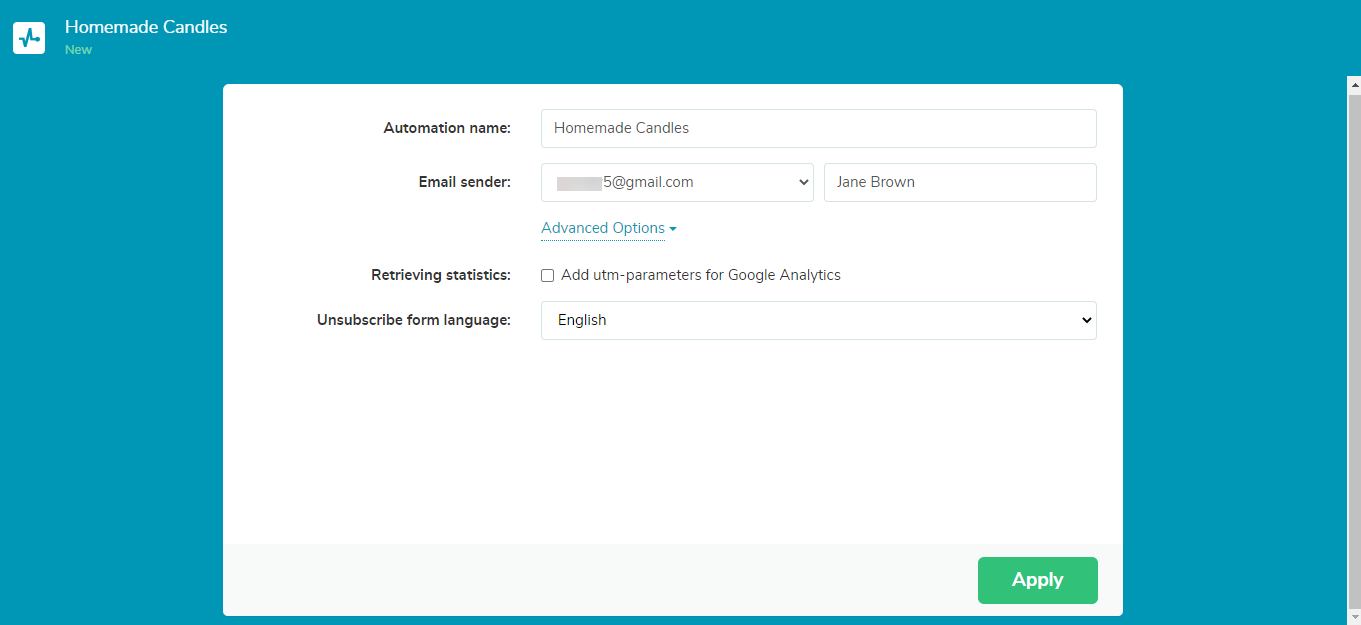Click the New status label
The image size is (1361, 625).
click(x=78, y=50)
